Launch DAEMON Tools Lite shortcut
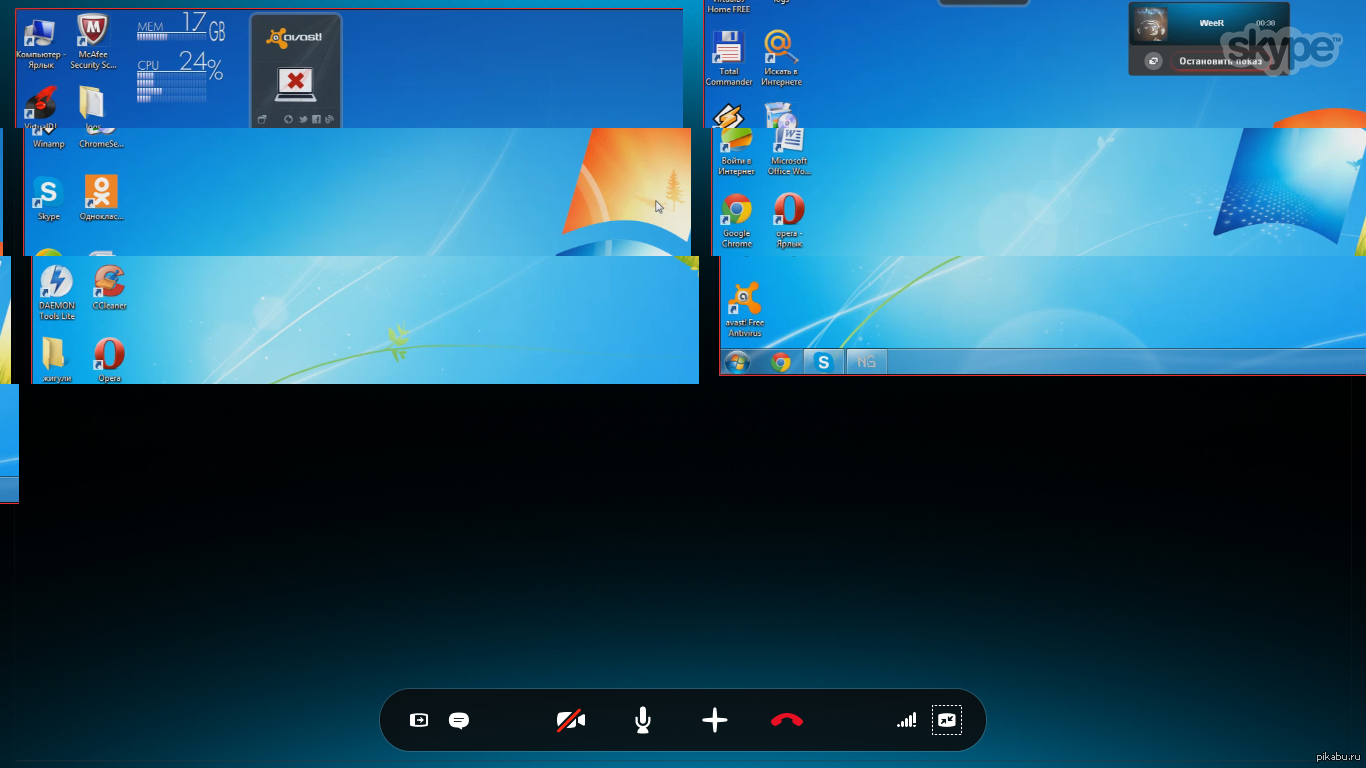Viewport: 1366px width, 768px height. coord(56,293)
